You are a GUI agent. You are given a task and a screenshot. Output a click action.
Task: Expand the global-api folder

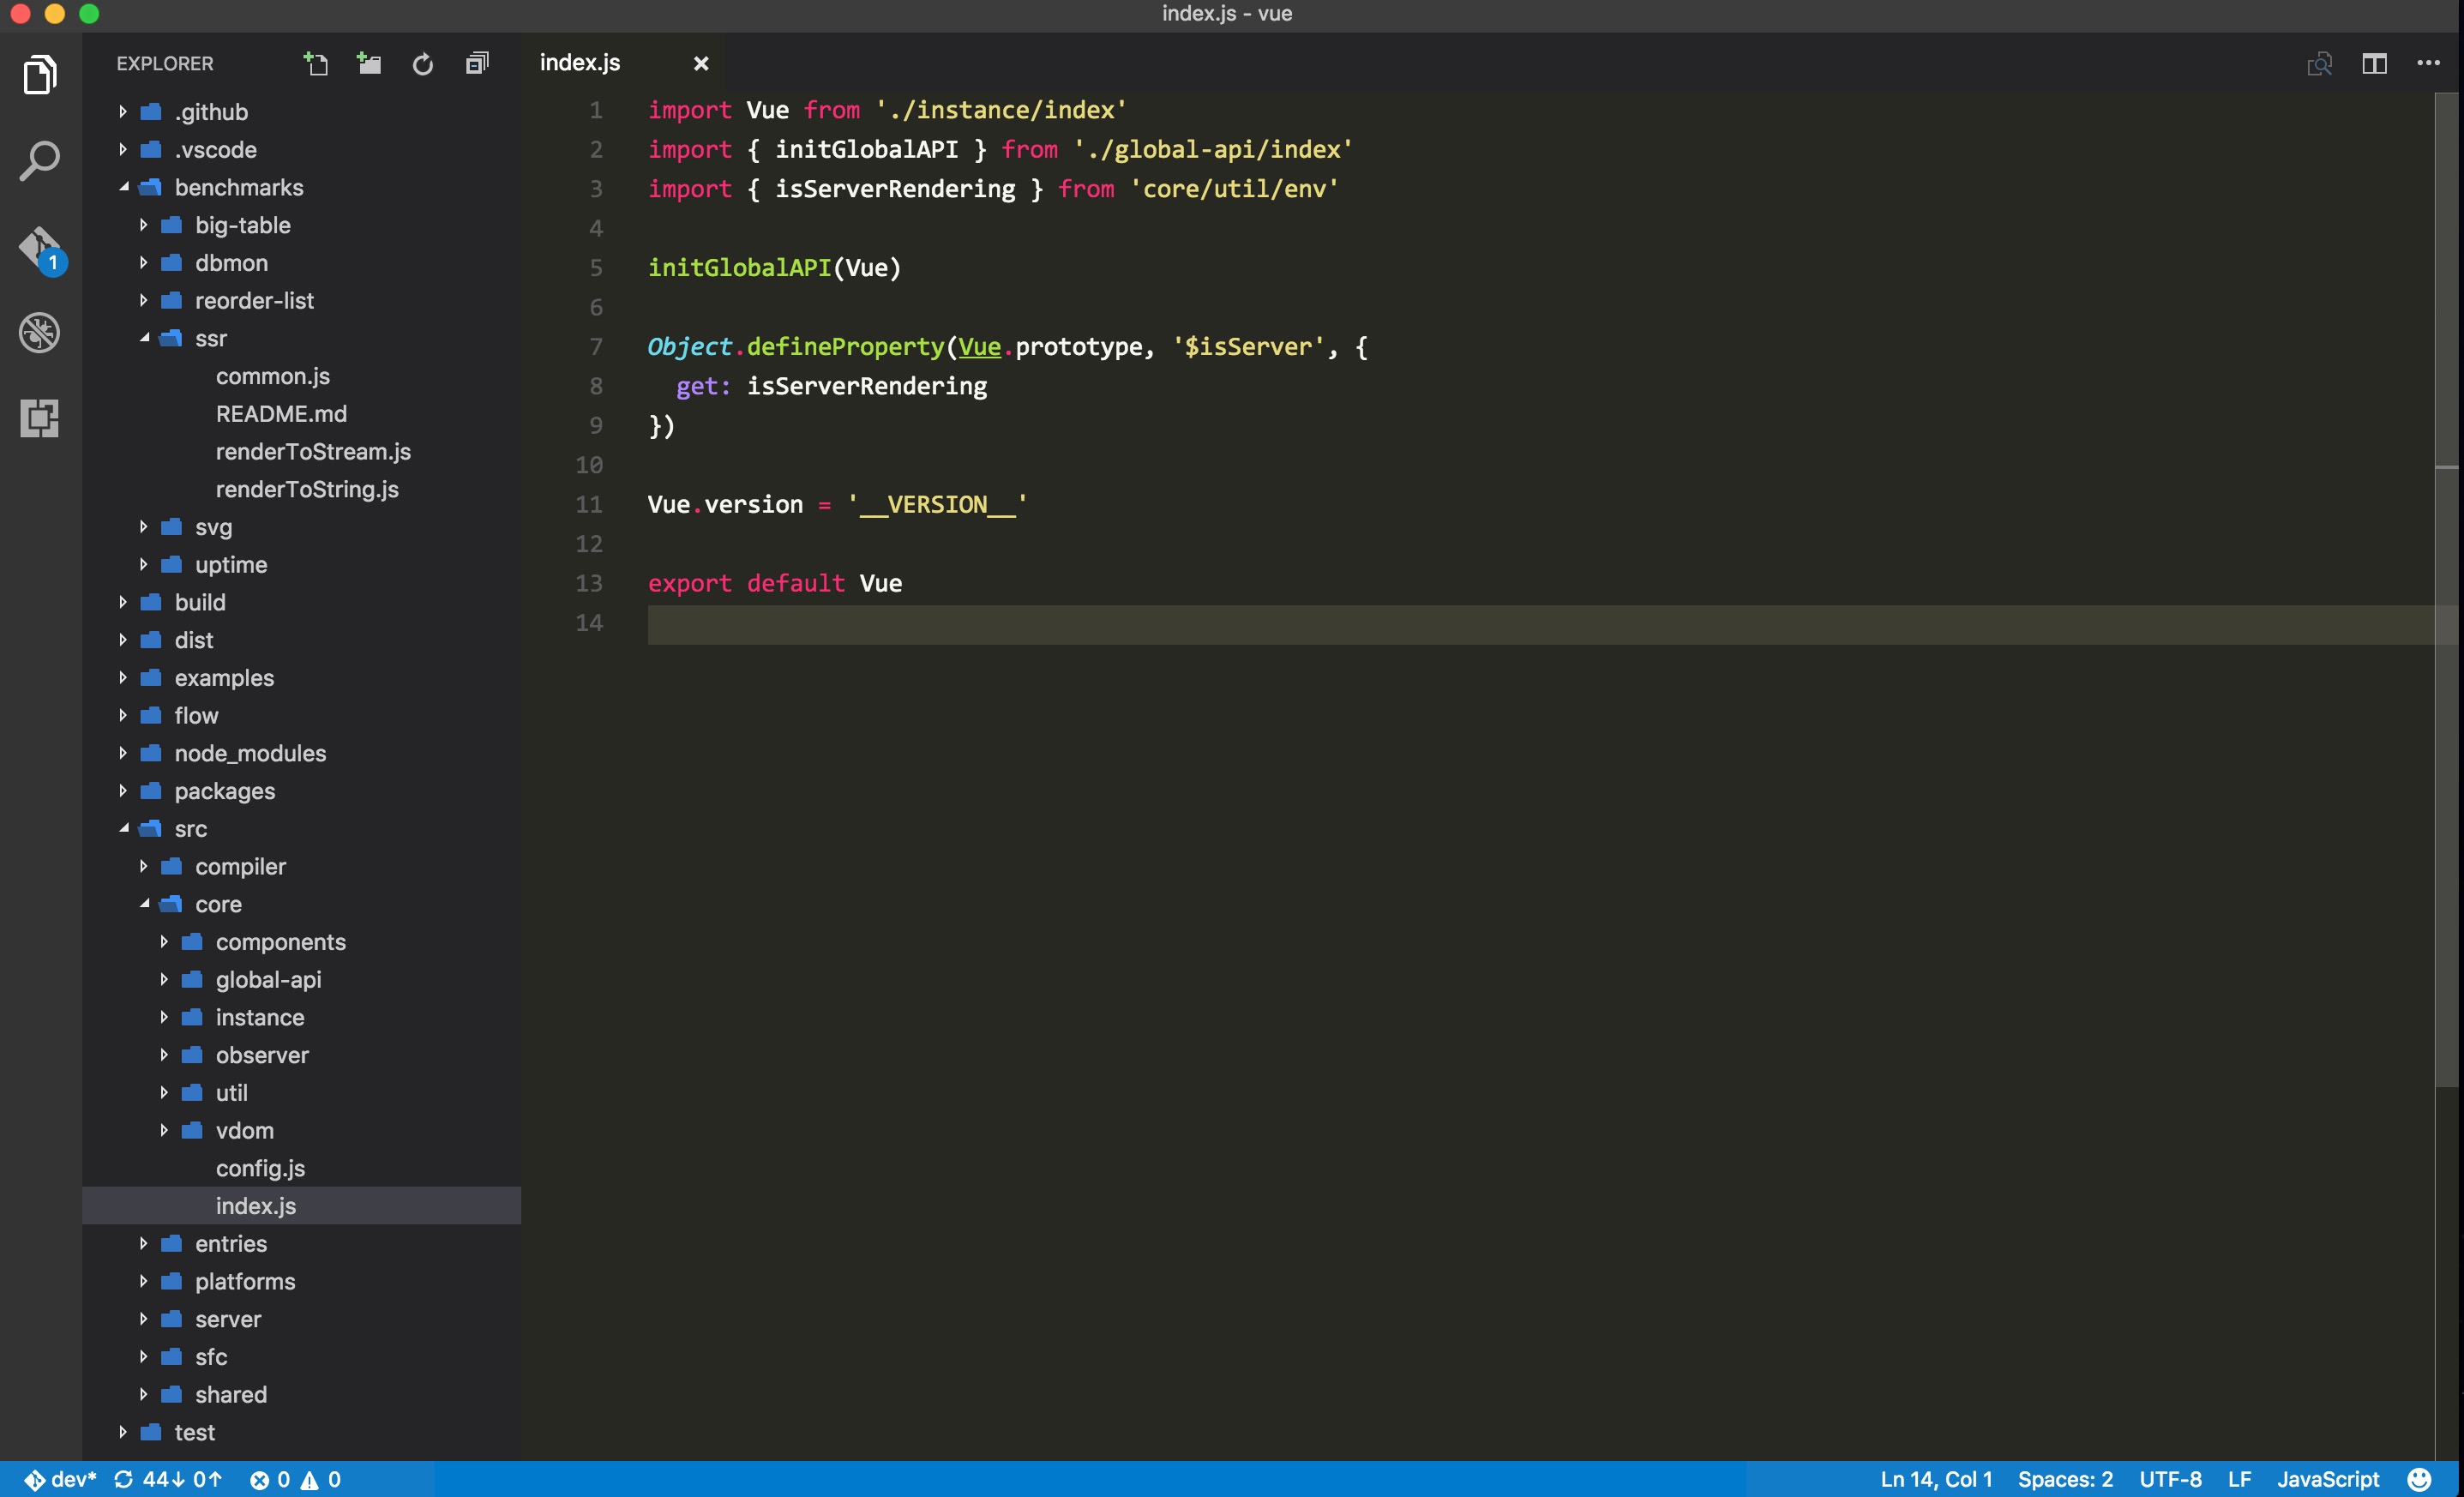pyautogui.click(x=301, y=980)
